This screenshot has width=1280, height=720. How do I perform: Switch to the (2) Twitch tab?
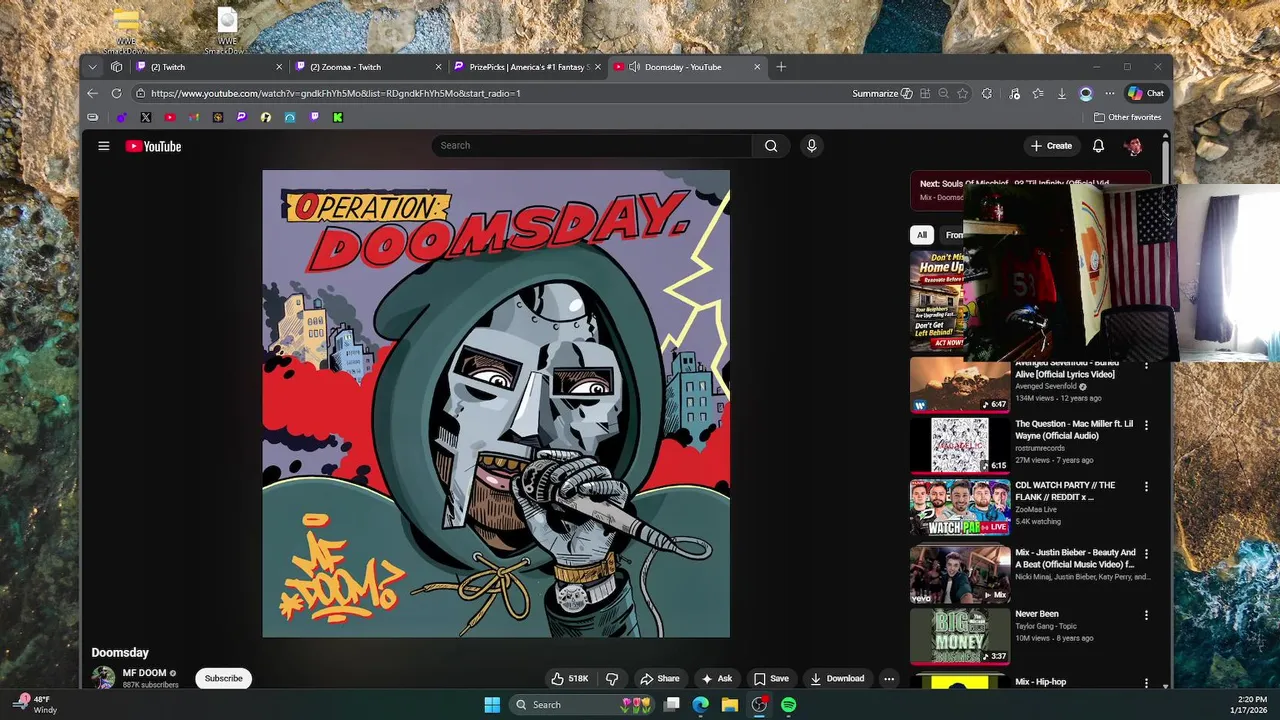click(208, 67)
